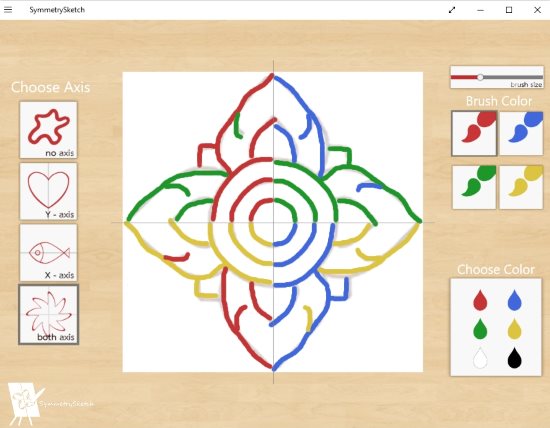The width and height of the screenshot is (550, 428).
Task: Choose the red color drop
Action: tap(480, 300)
